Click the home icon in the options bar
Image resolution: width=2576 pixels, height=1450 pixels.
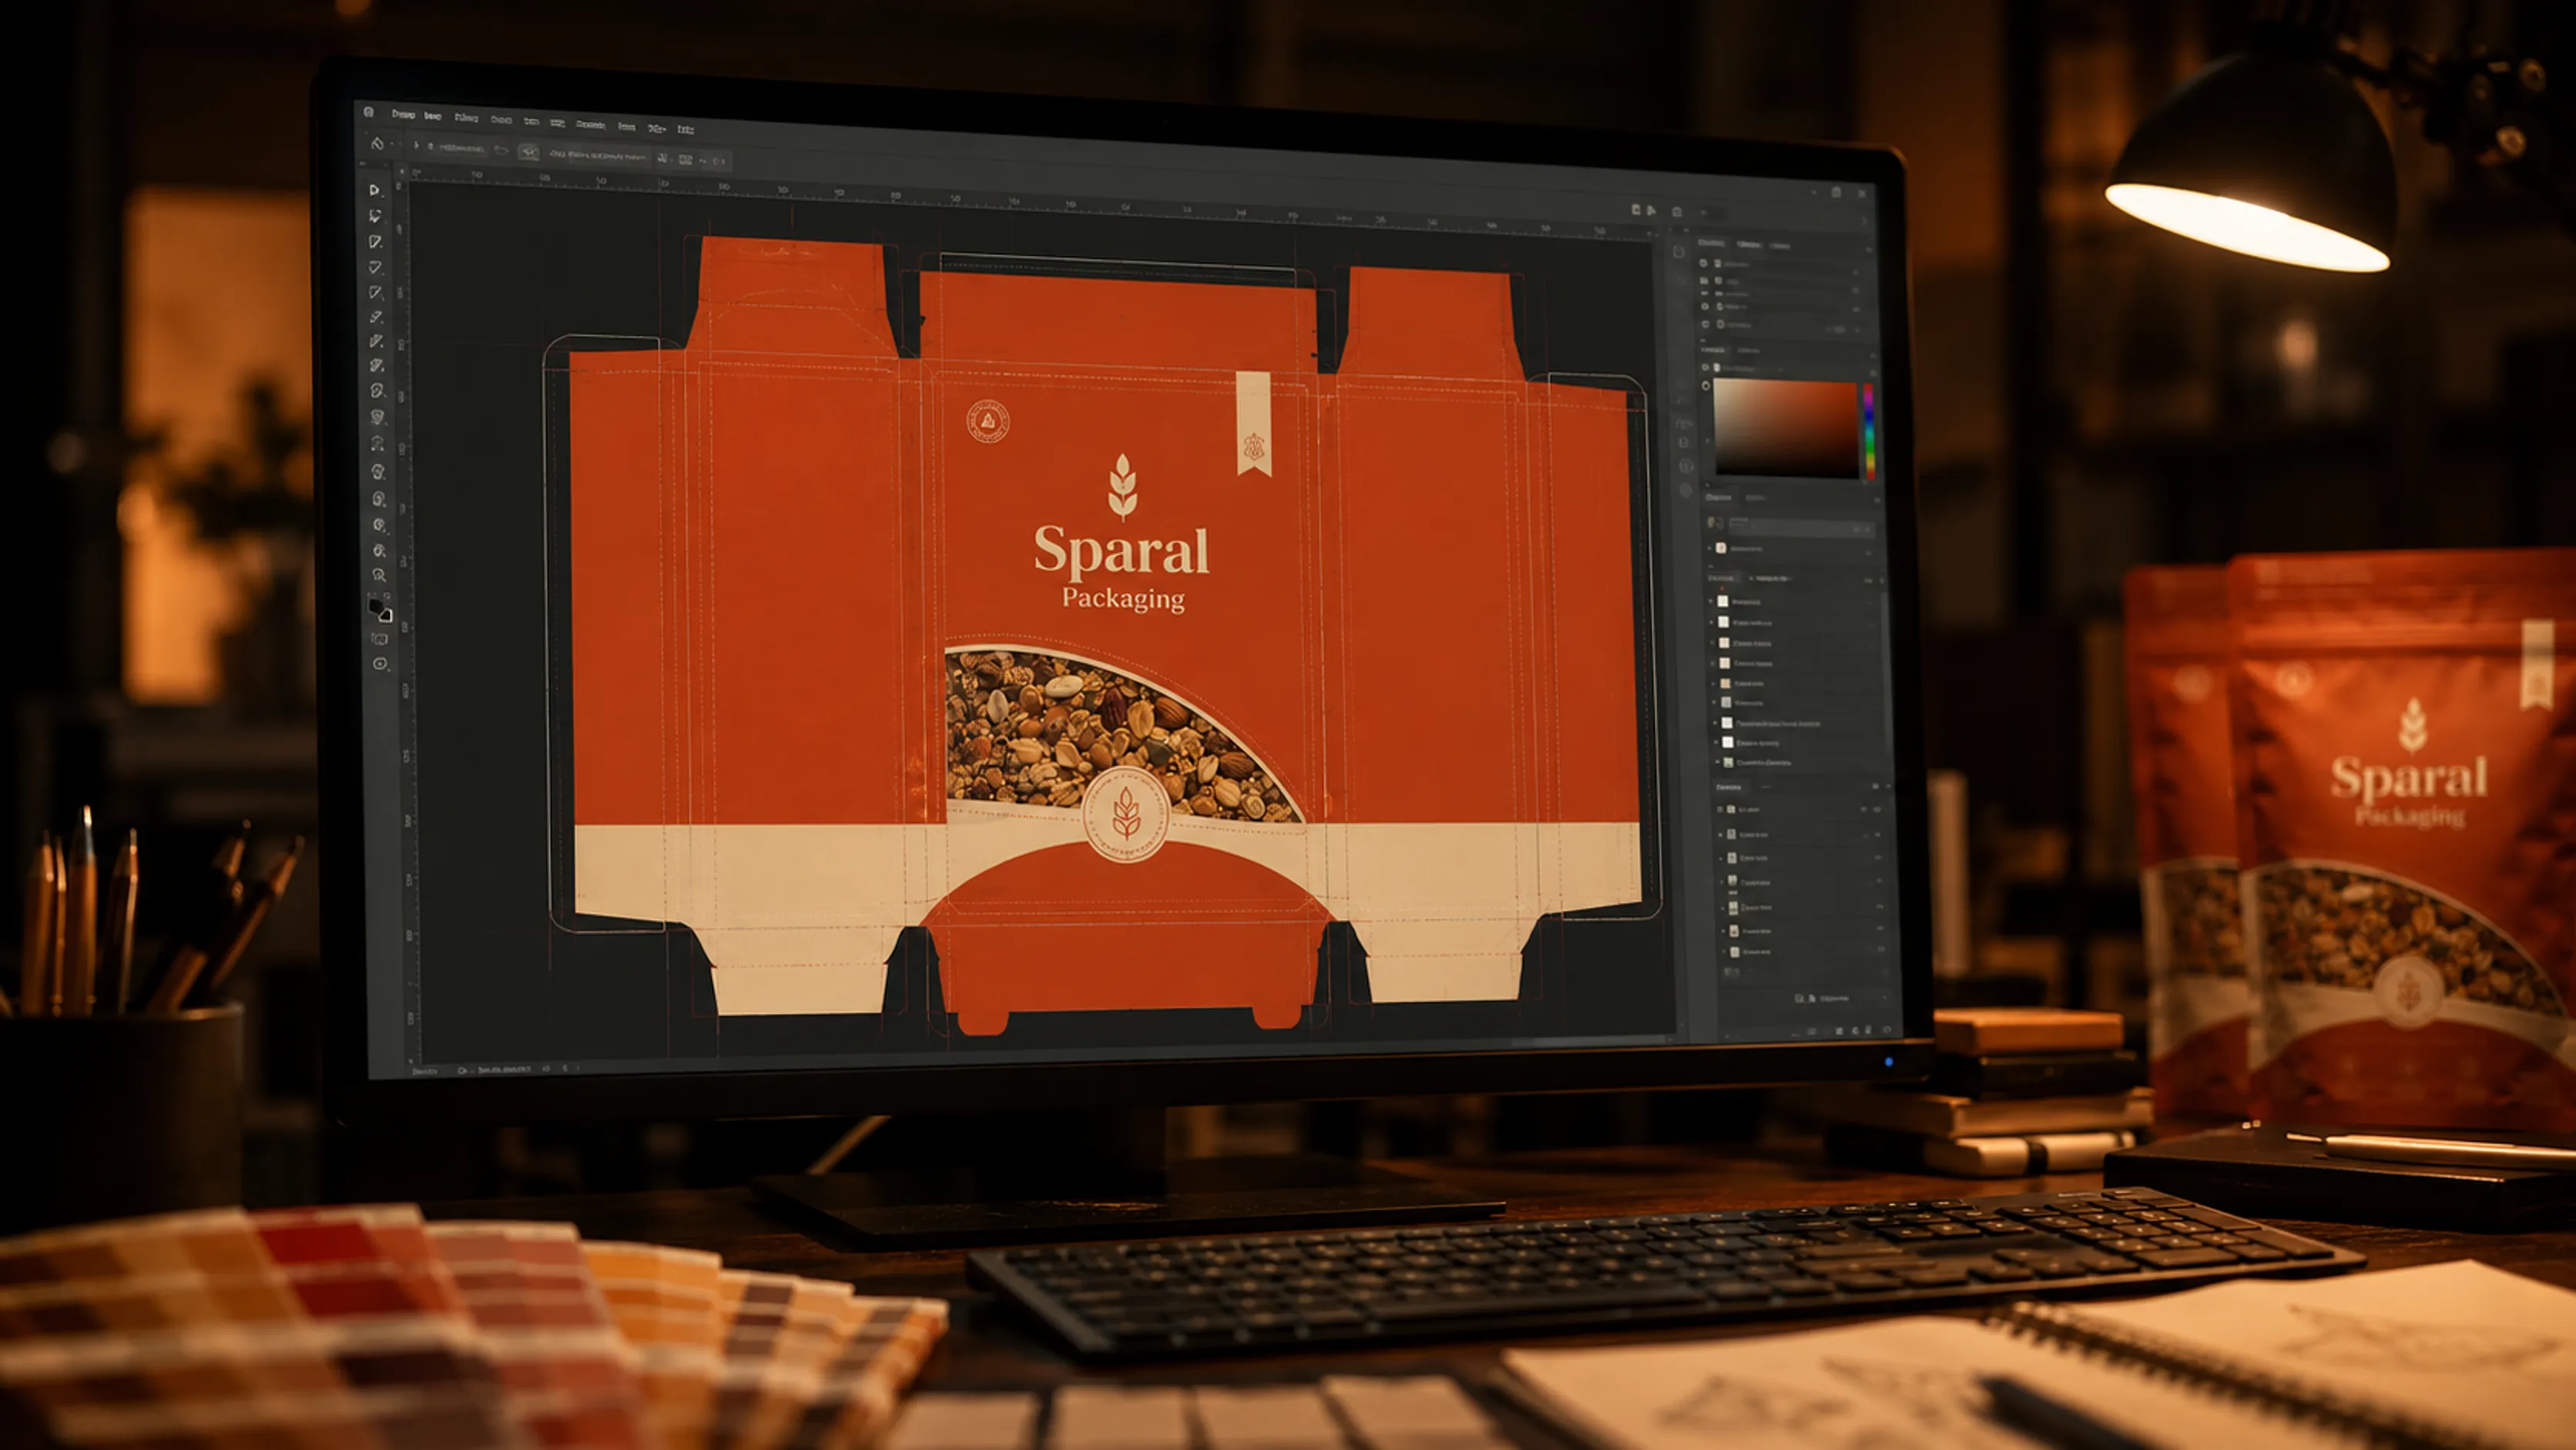377,144
